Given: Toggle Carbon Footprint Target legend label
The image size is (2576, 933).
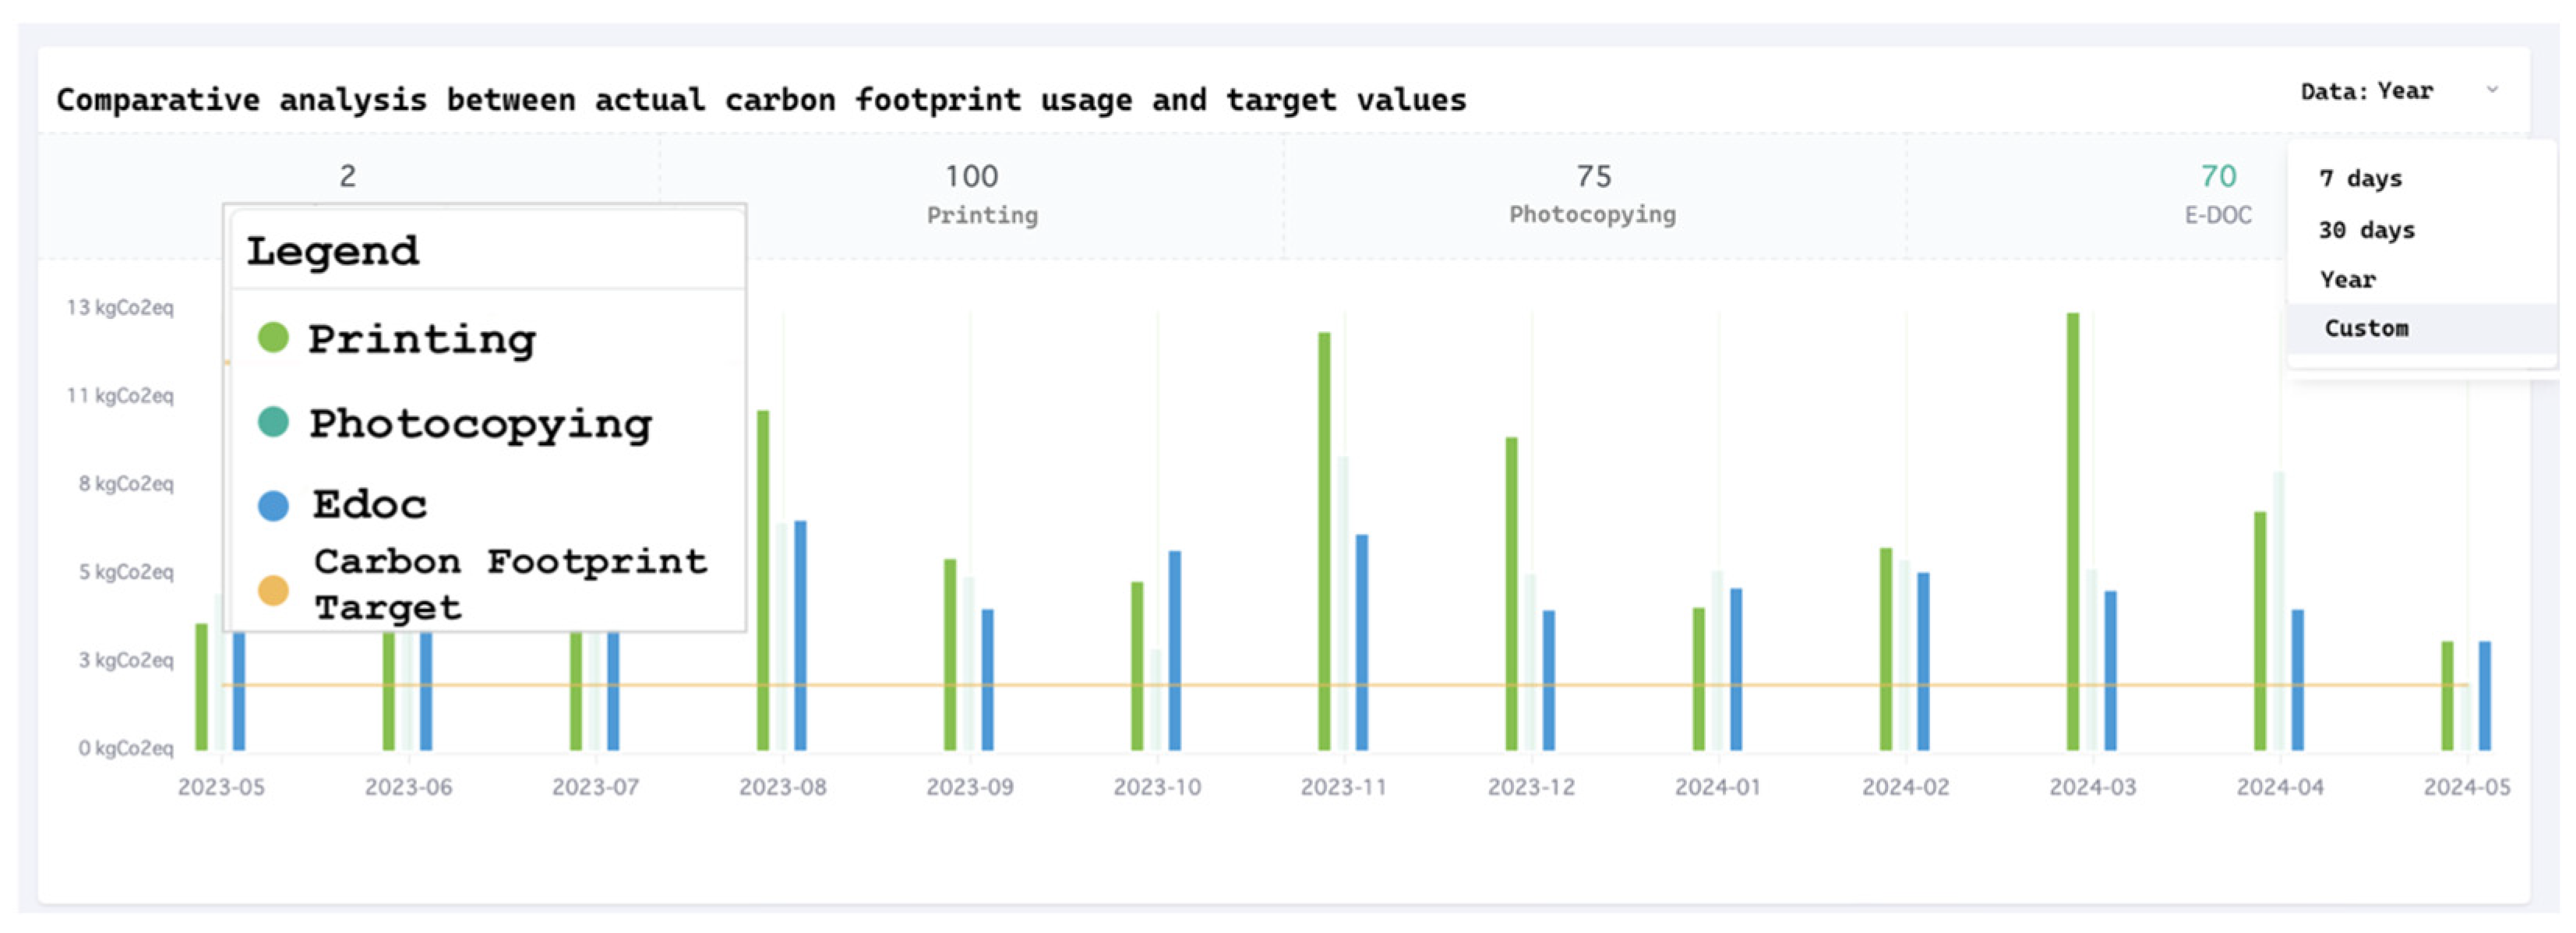Looking at the screenshot, I should 510,584.
